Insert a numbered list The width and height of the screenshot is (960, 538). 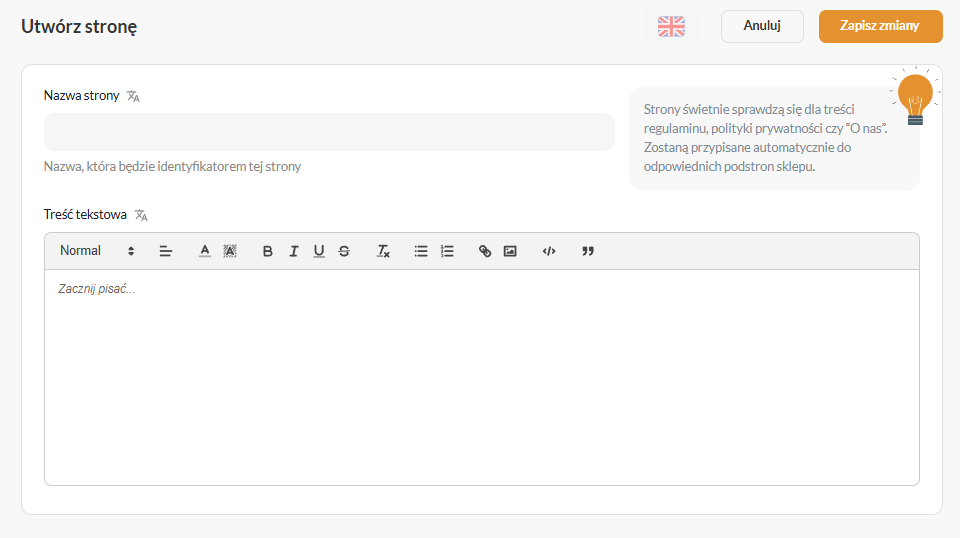[x=447, y=251]
